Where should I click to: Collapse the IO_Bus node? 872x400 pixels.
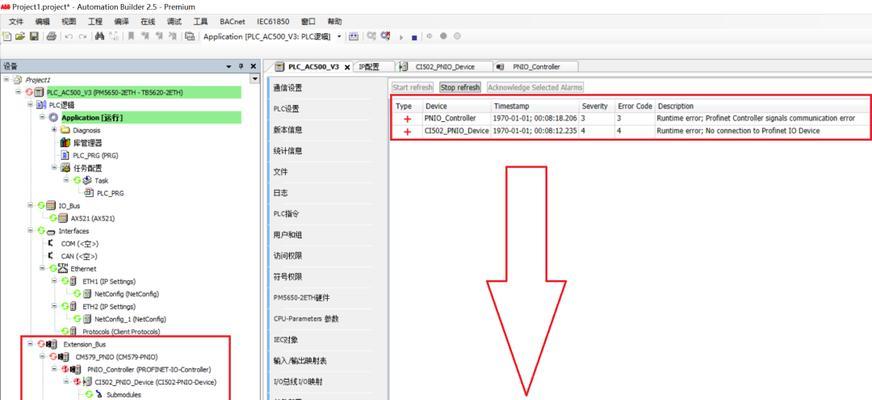tap(31, 205)
